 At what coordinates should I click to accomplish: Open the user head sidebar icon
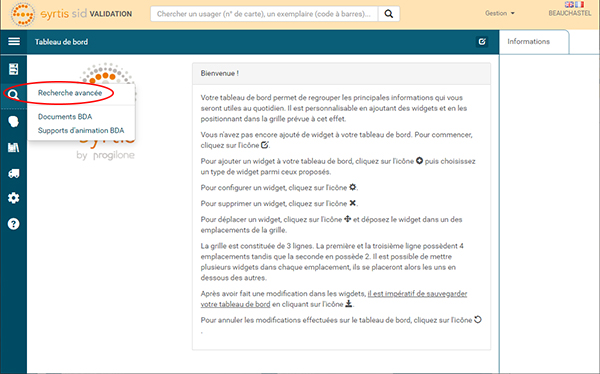13,122
